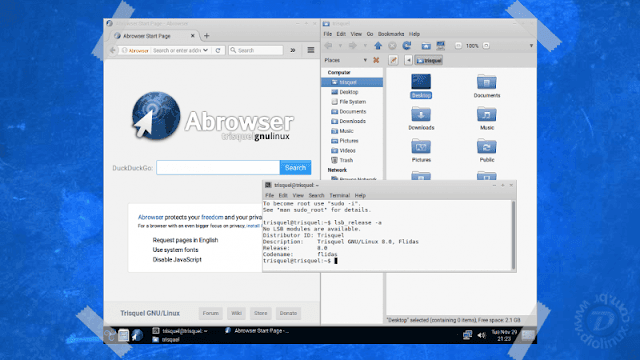Click the file manager forward arrow

point(353,46)
